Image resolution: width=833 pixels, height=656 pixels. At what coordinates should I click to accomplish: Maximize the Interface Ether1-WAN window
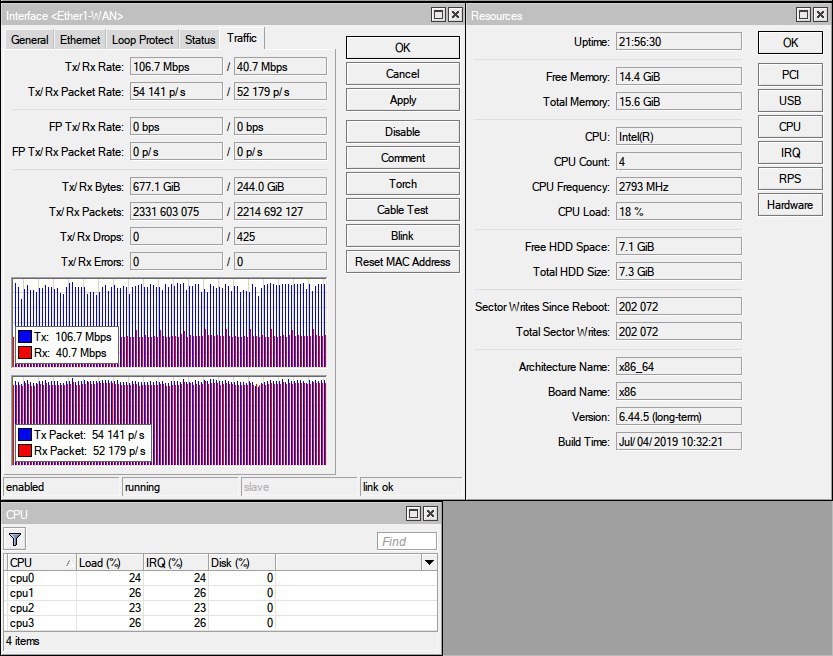point(438,15)
